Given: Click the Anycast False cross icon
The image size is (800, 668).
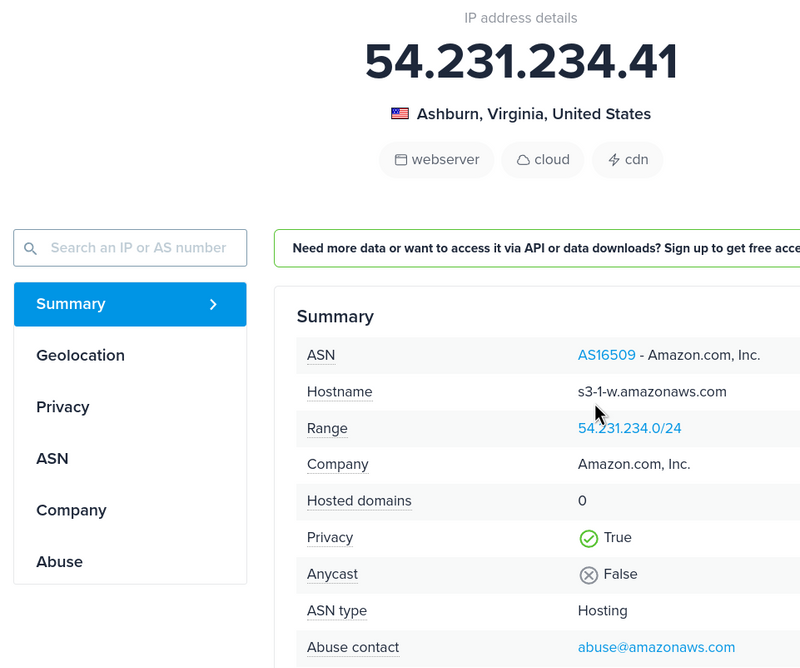Looking at the screenshot, I should [589, 575].
